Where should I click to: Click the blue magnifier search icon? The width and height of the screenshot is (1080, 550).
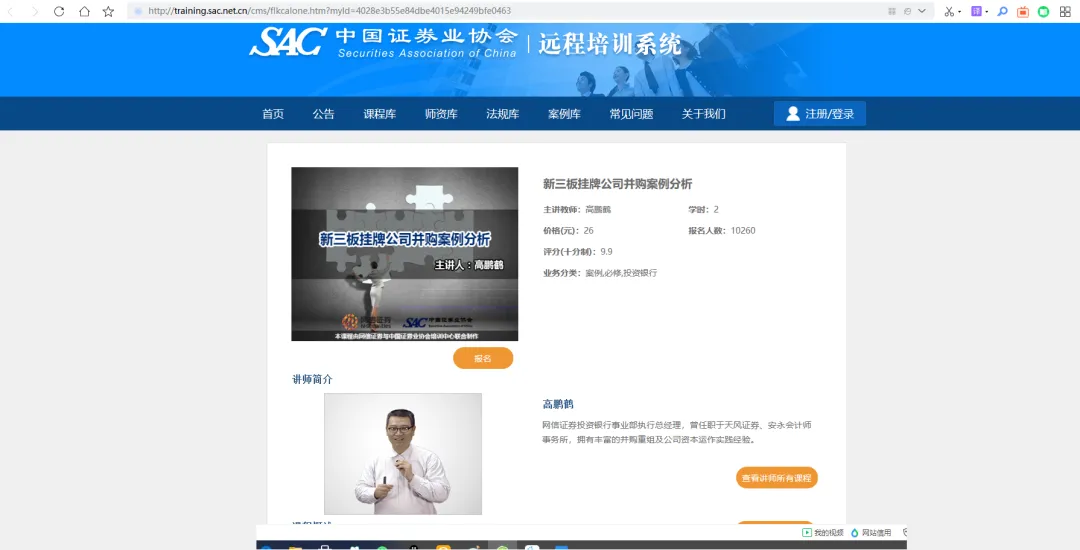pyautogui.click(x=1003, y=11)
